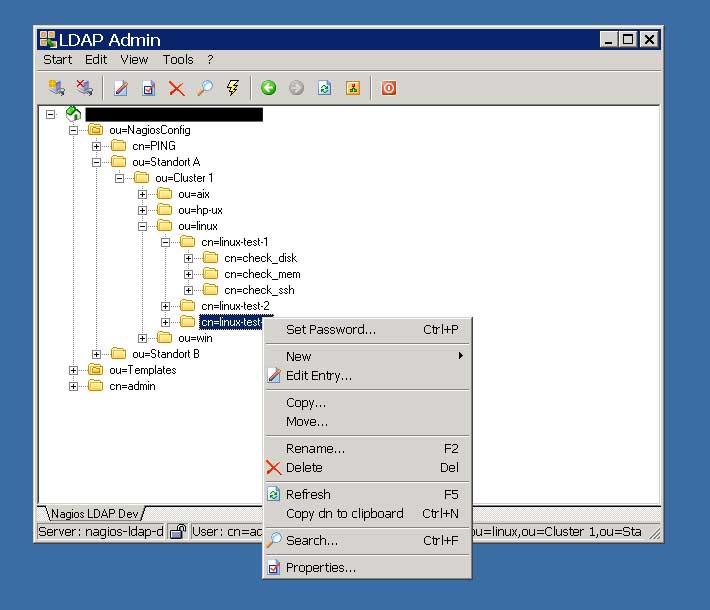The image size is (710, 610).
Task: Minimize the LDAP Admin window
Action: pyautogui.click(x=609, y=39)
